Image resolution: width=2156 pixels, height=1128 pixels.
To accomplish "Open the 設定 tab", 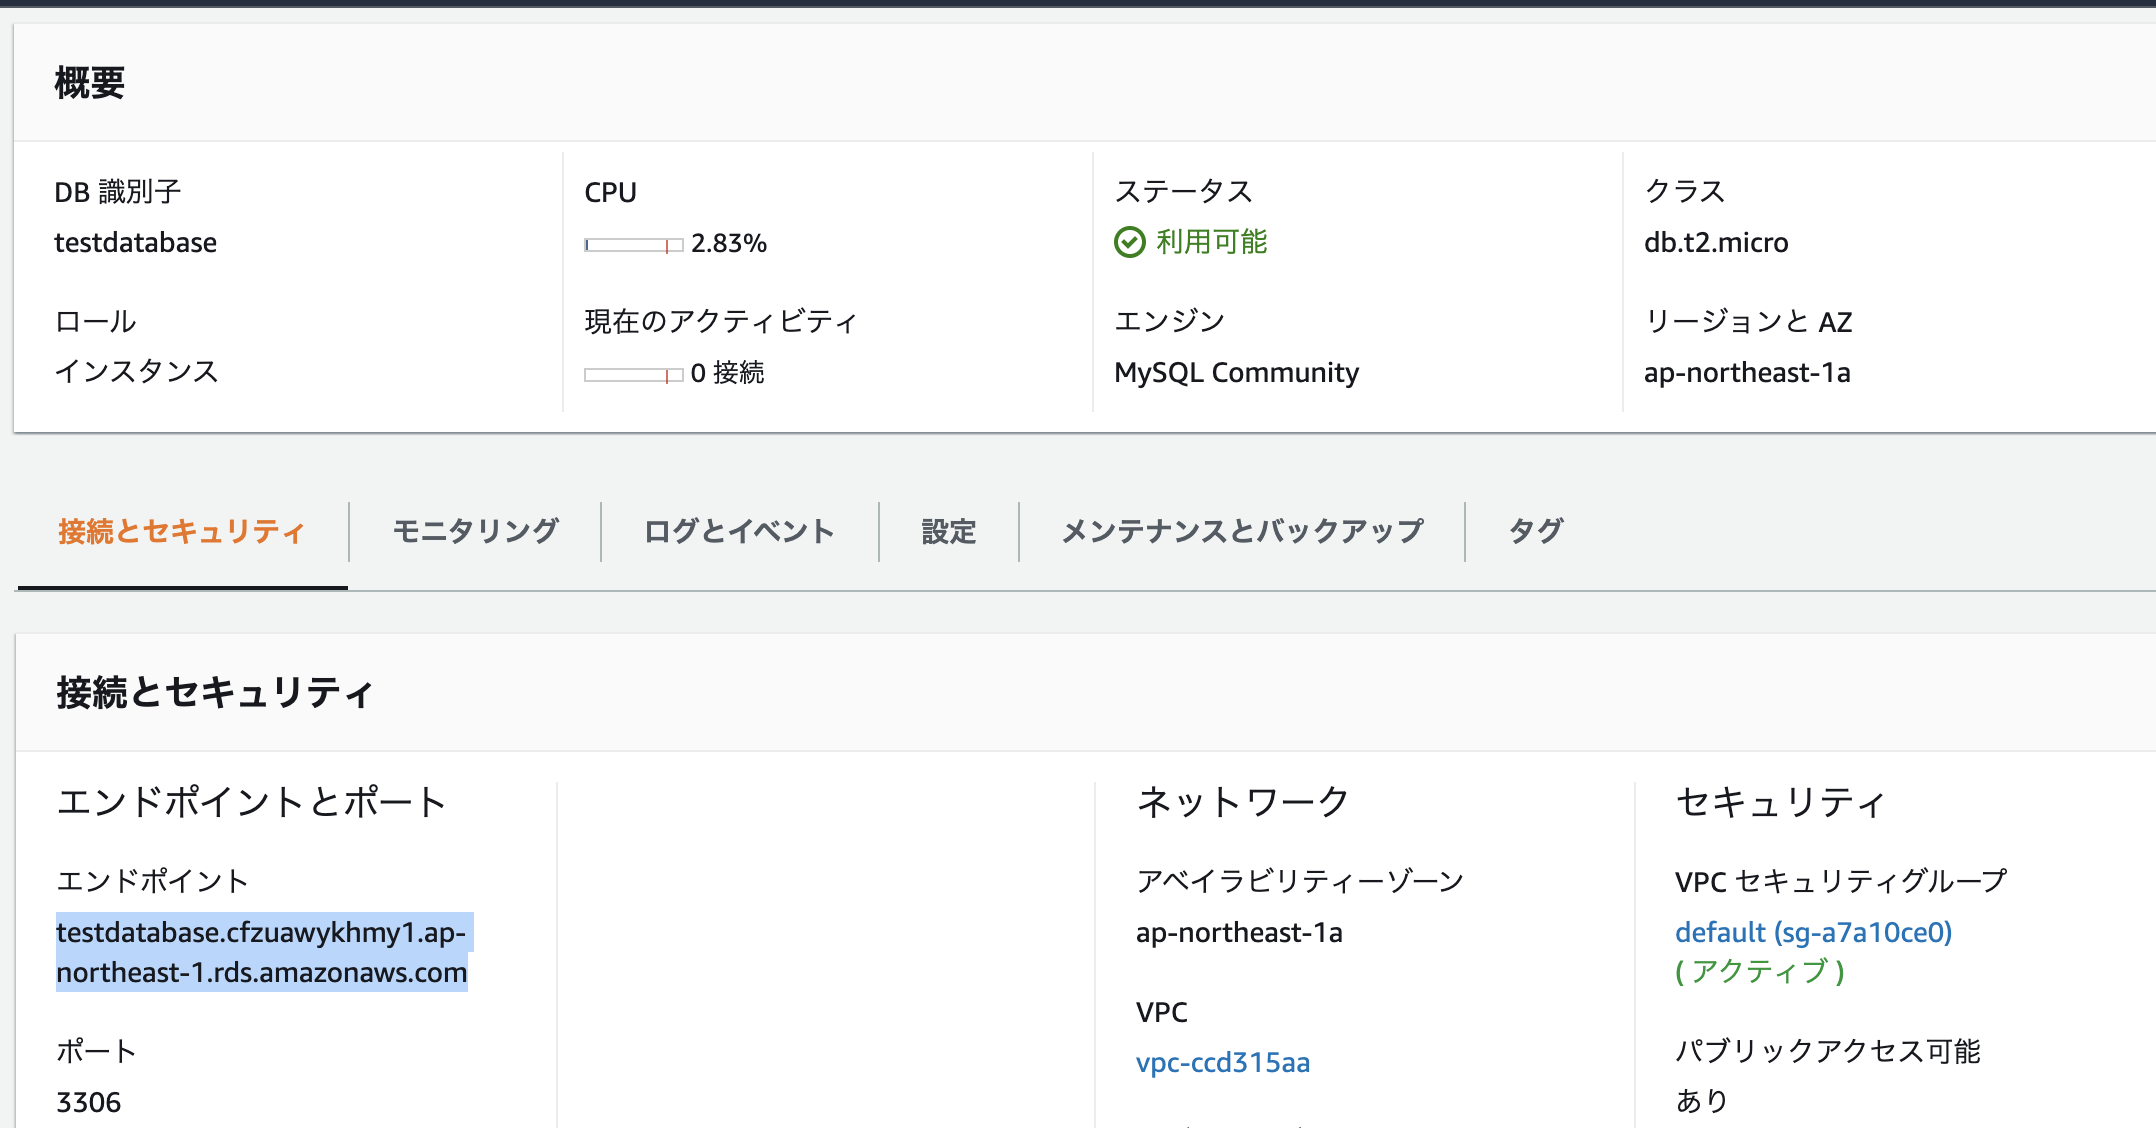I will tap(948, 531).
